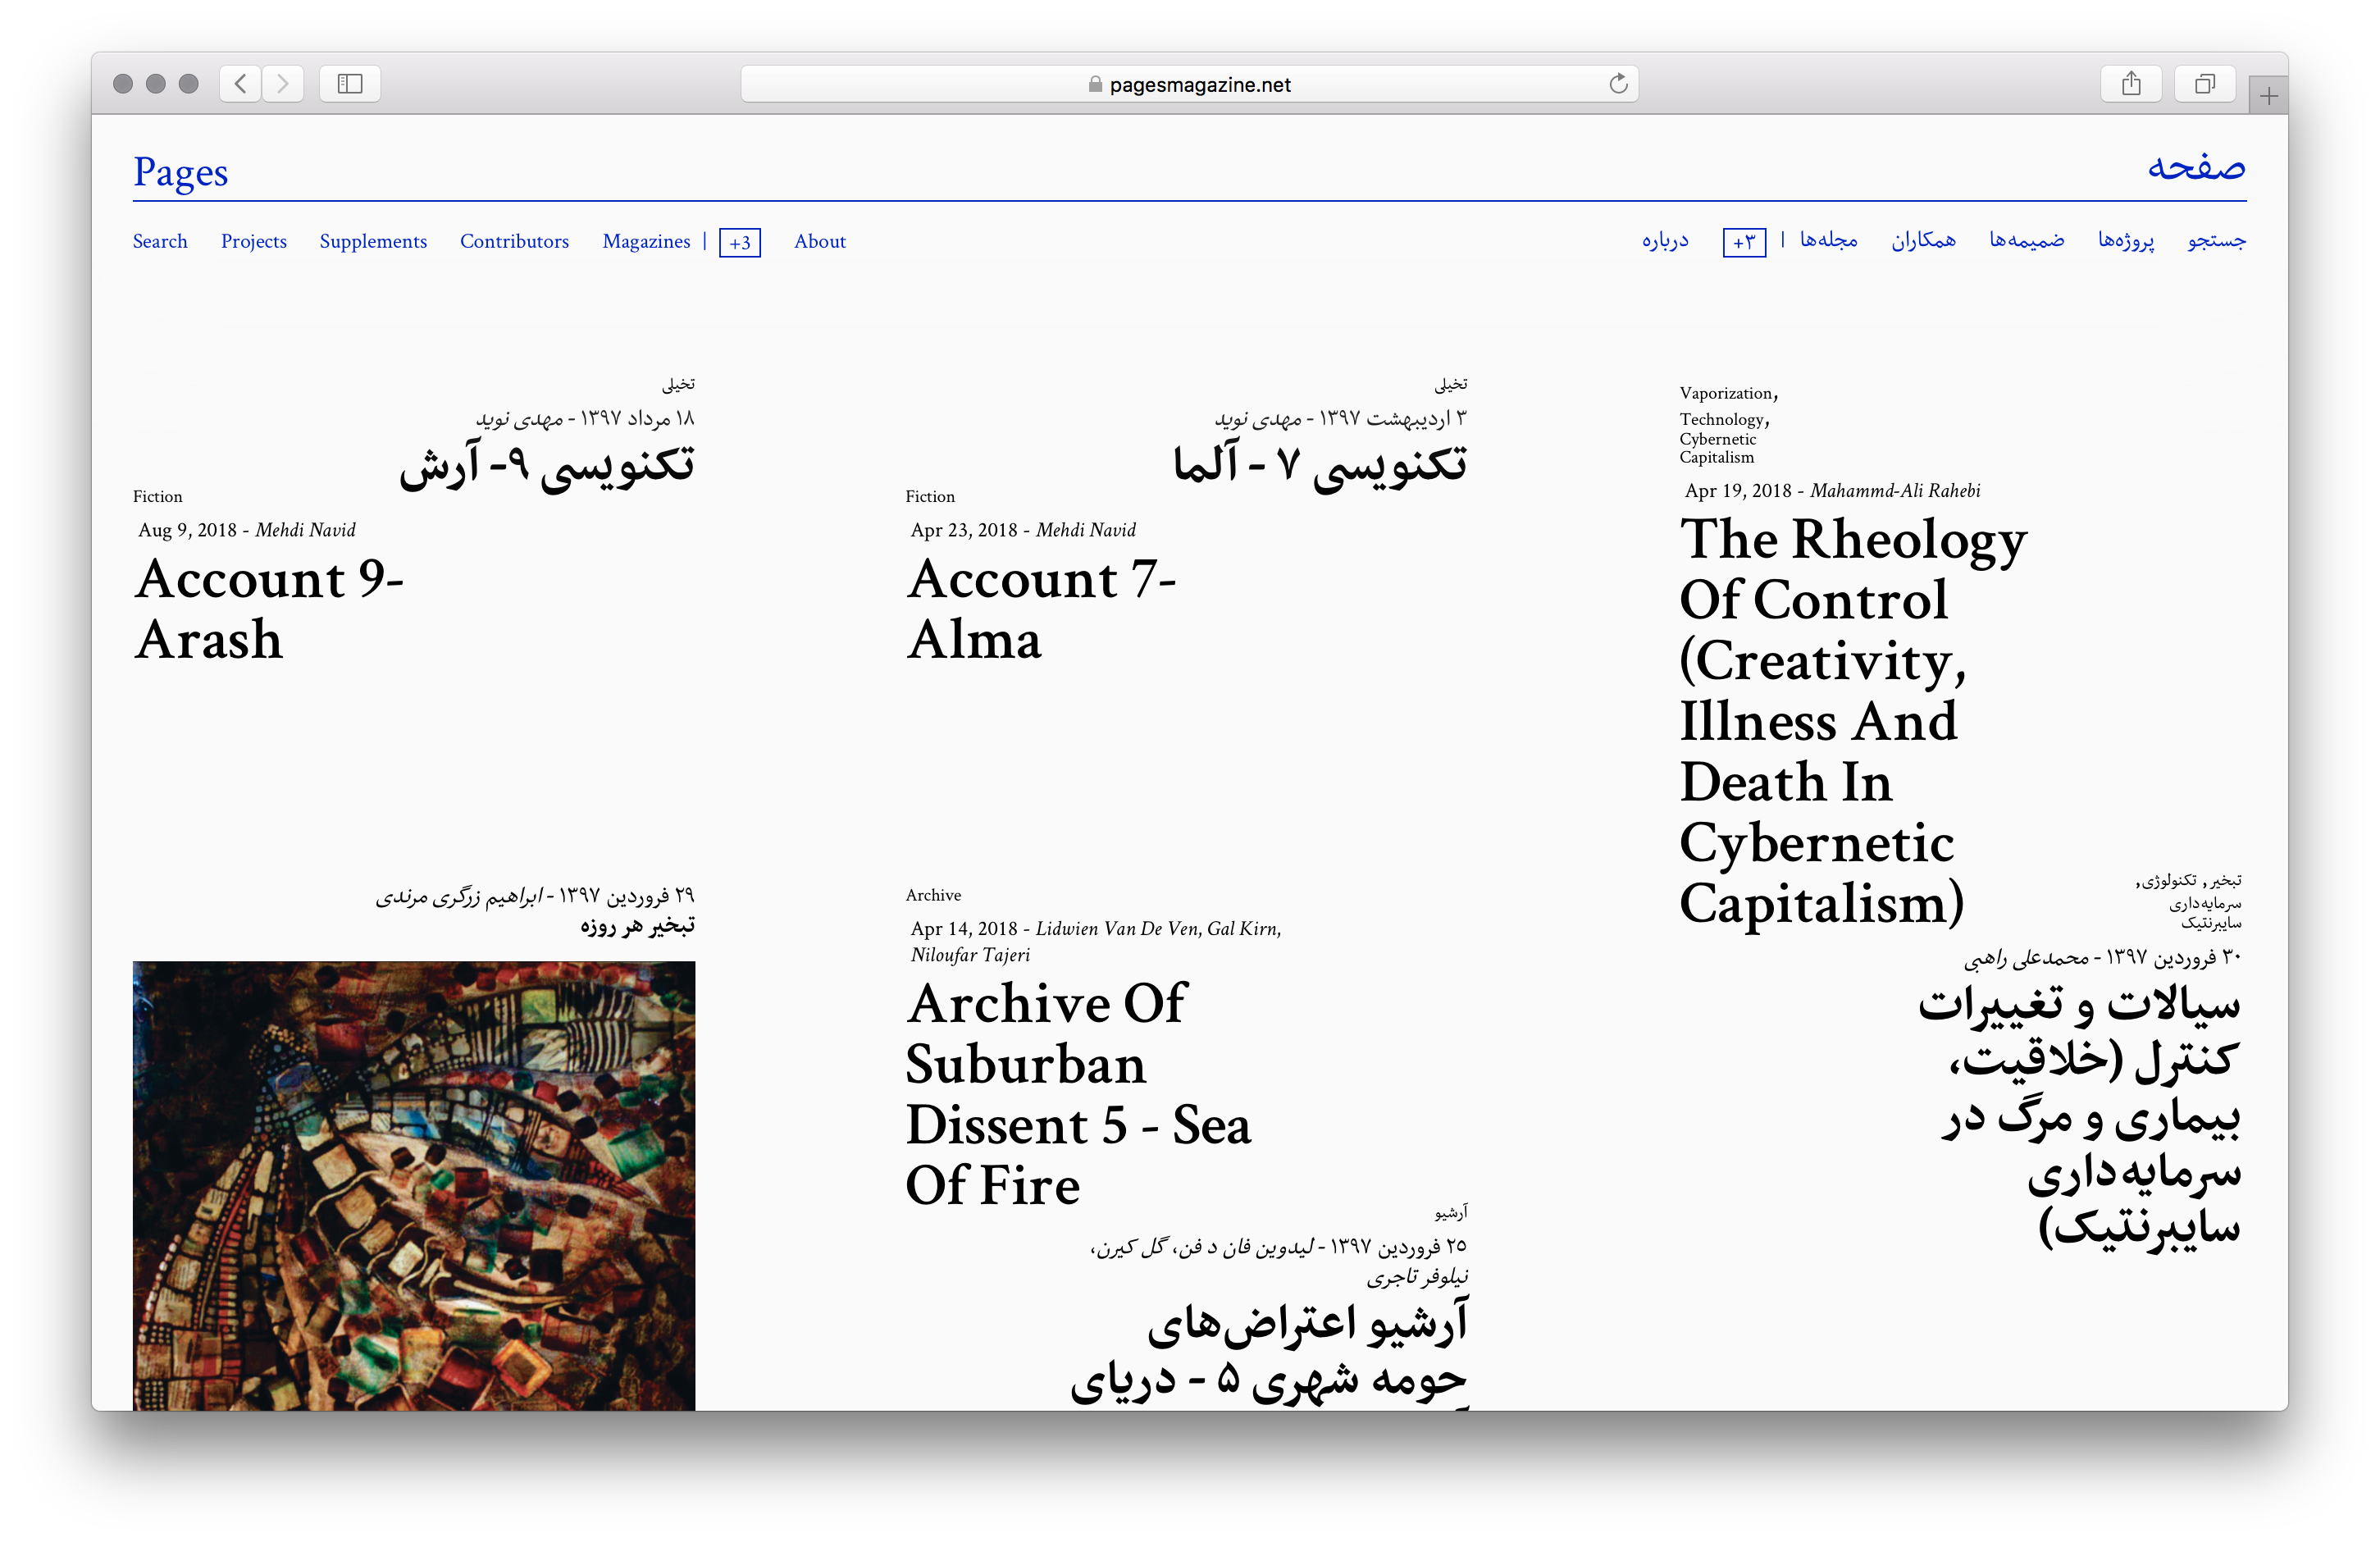The height and width of the screenshot is (1542, 2380).
Task: Open the Share sheet icon
Action: (2131, 84)
